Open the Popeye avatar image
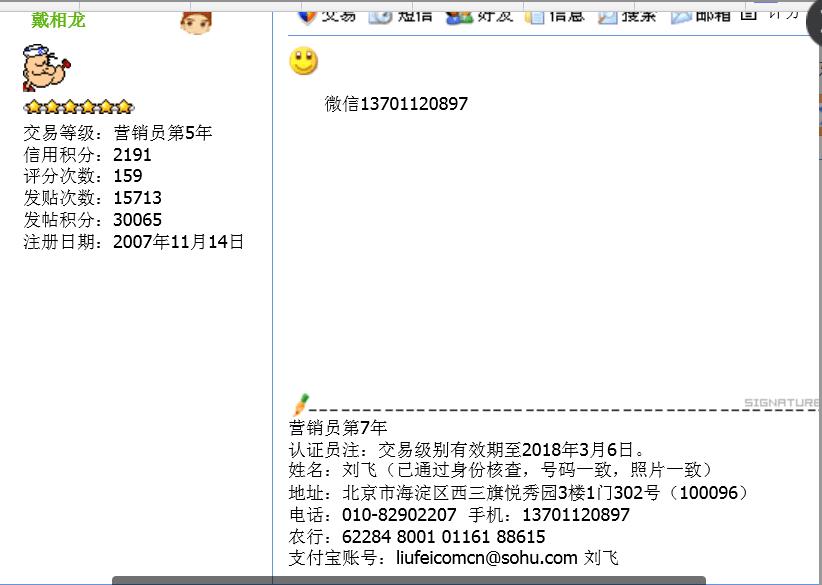This screenshot has width=822, height=585. point(47,69)
